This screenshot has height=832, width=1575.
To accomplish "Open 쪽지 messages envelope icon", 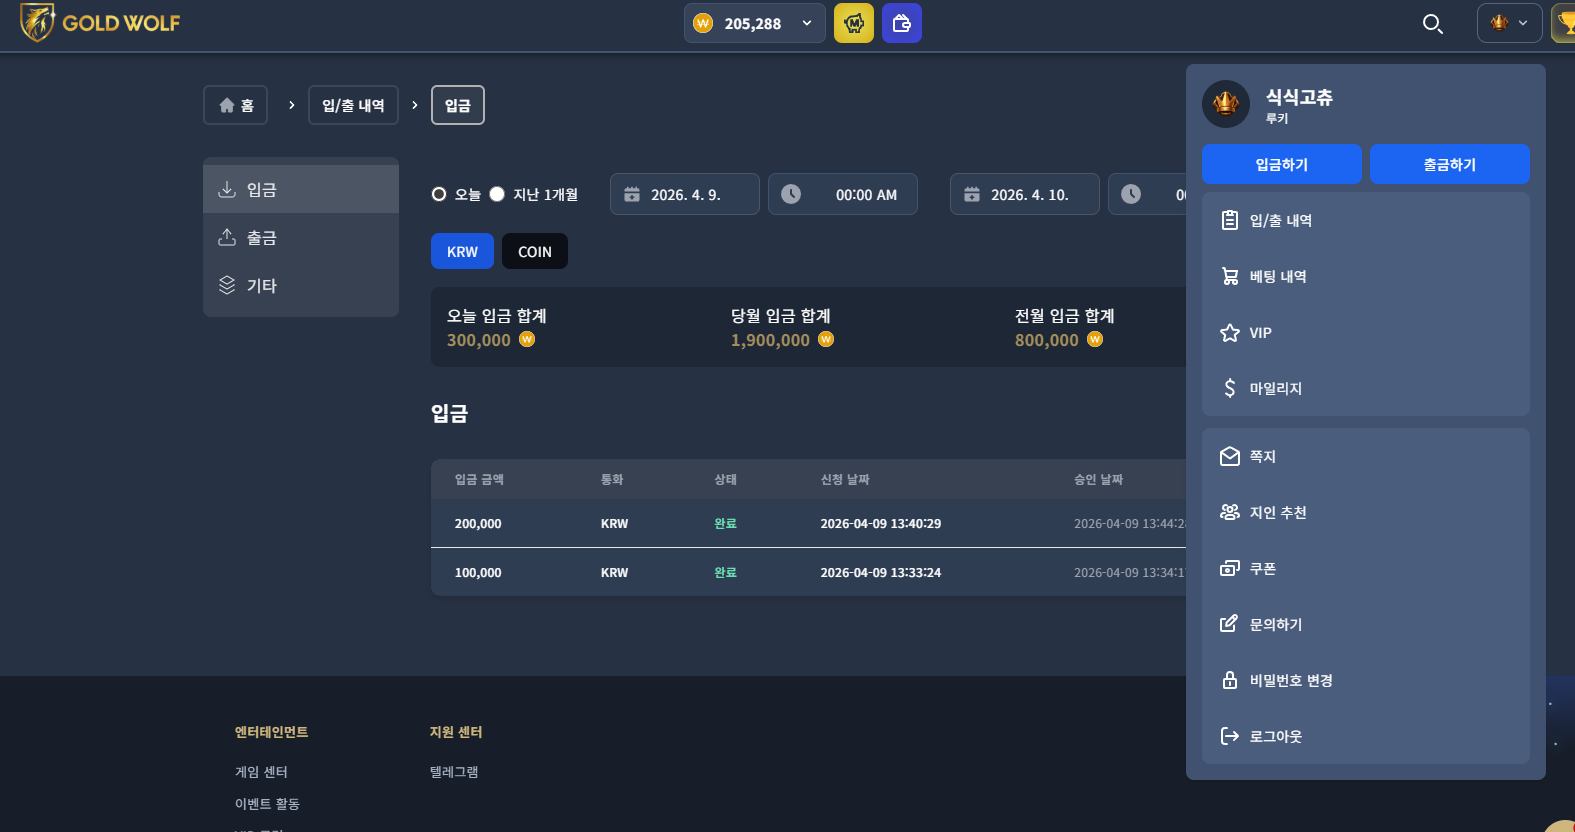I will 1230,456.
